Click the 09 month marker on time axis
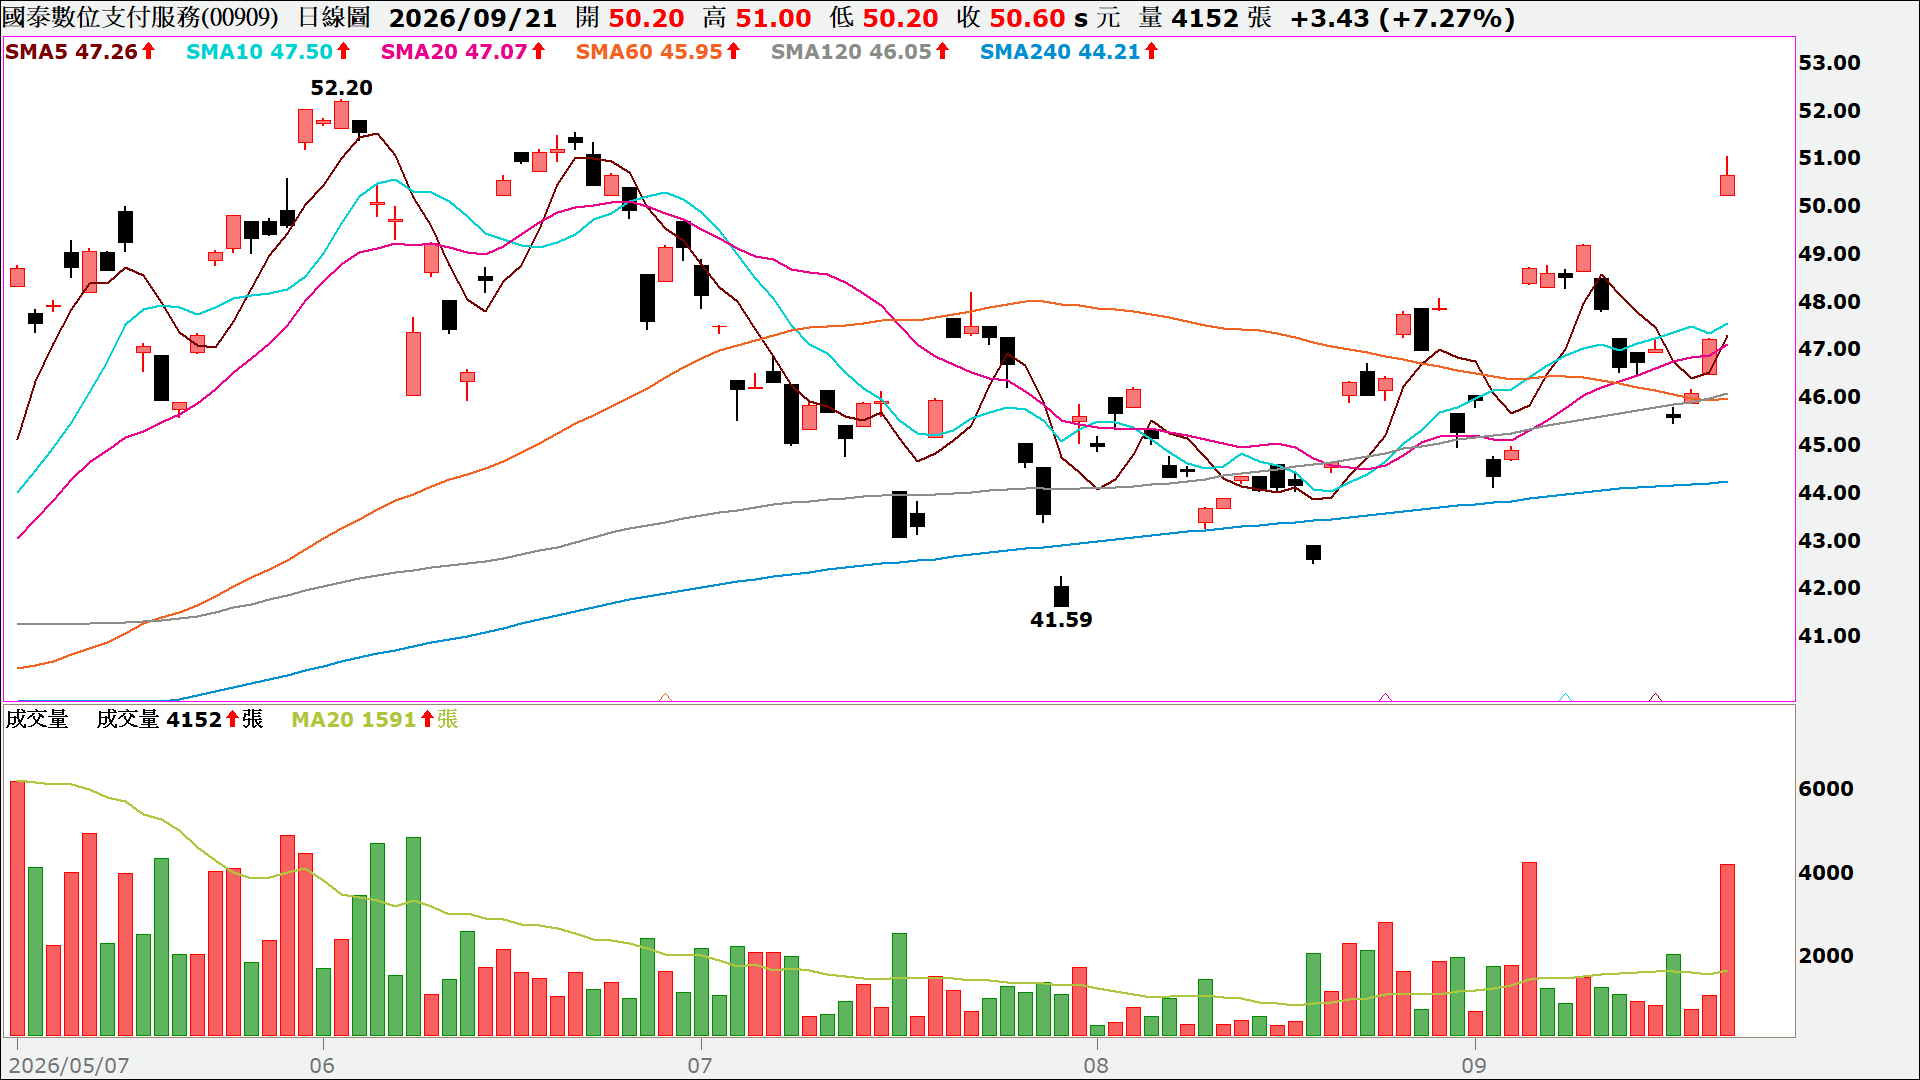1920x1080 pixels. (x=1474, y=1065)
